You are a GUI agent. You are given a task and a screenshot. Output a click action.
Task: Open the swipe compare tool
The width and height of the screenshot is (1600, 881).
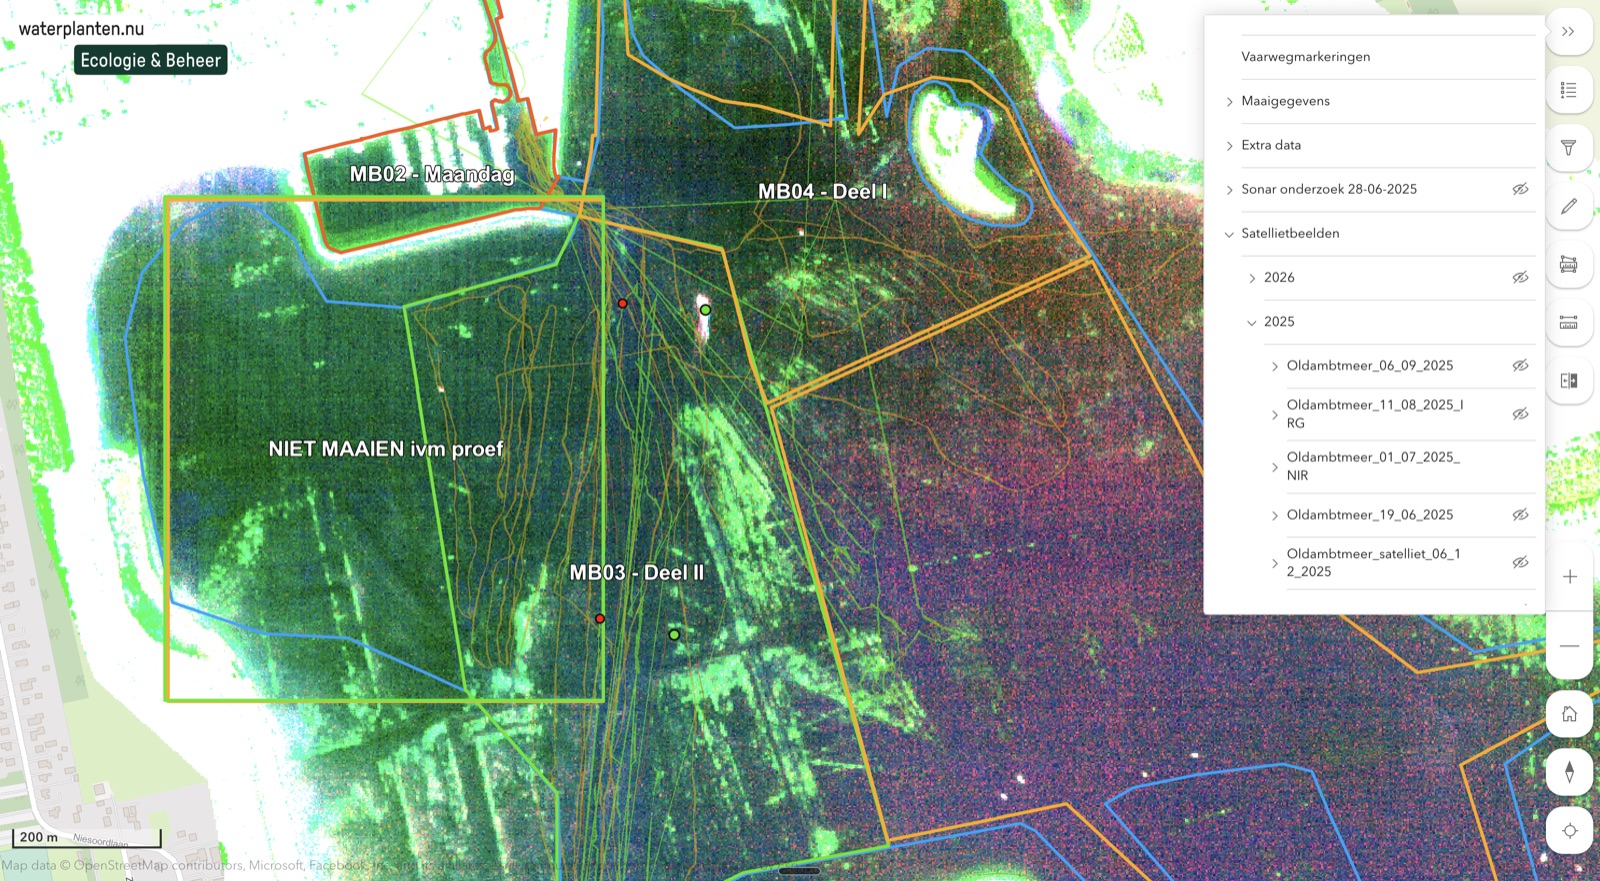pos(1568,380)
